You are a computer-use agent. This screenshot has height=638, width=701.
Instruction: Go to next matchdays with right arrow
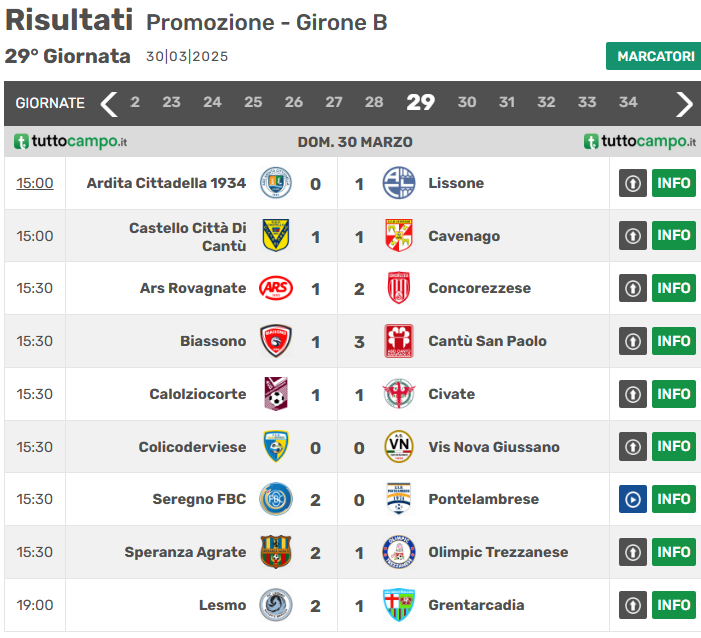click(x=684, y=103)
